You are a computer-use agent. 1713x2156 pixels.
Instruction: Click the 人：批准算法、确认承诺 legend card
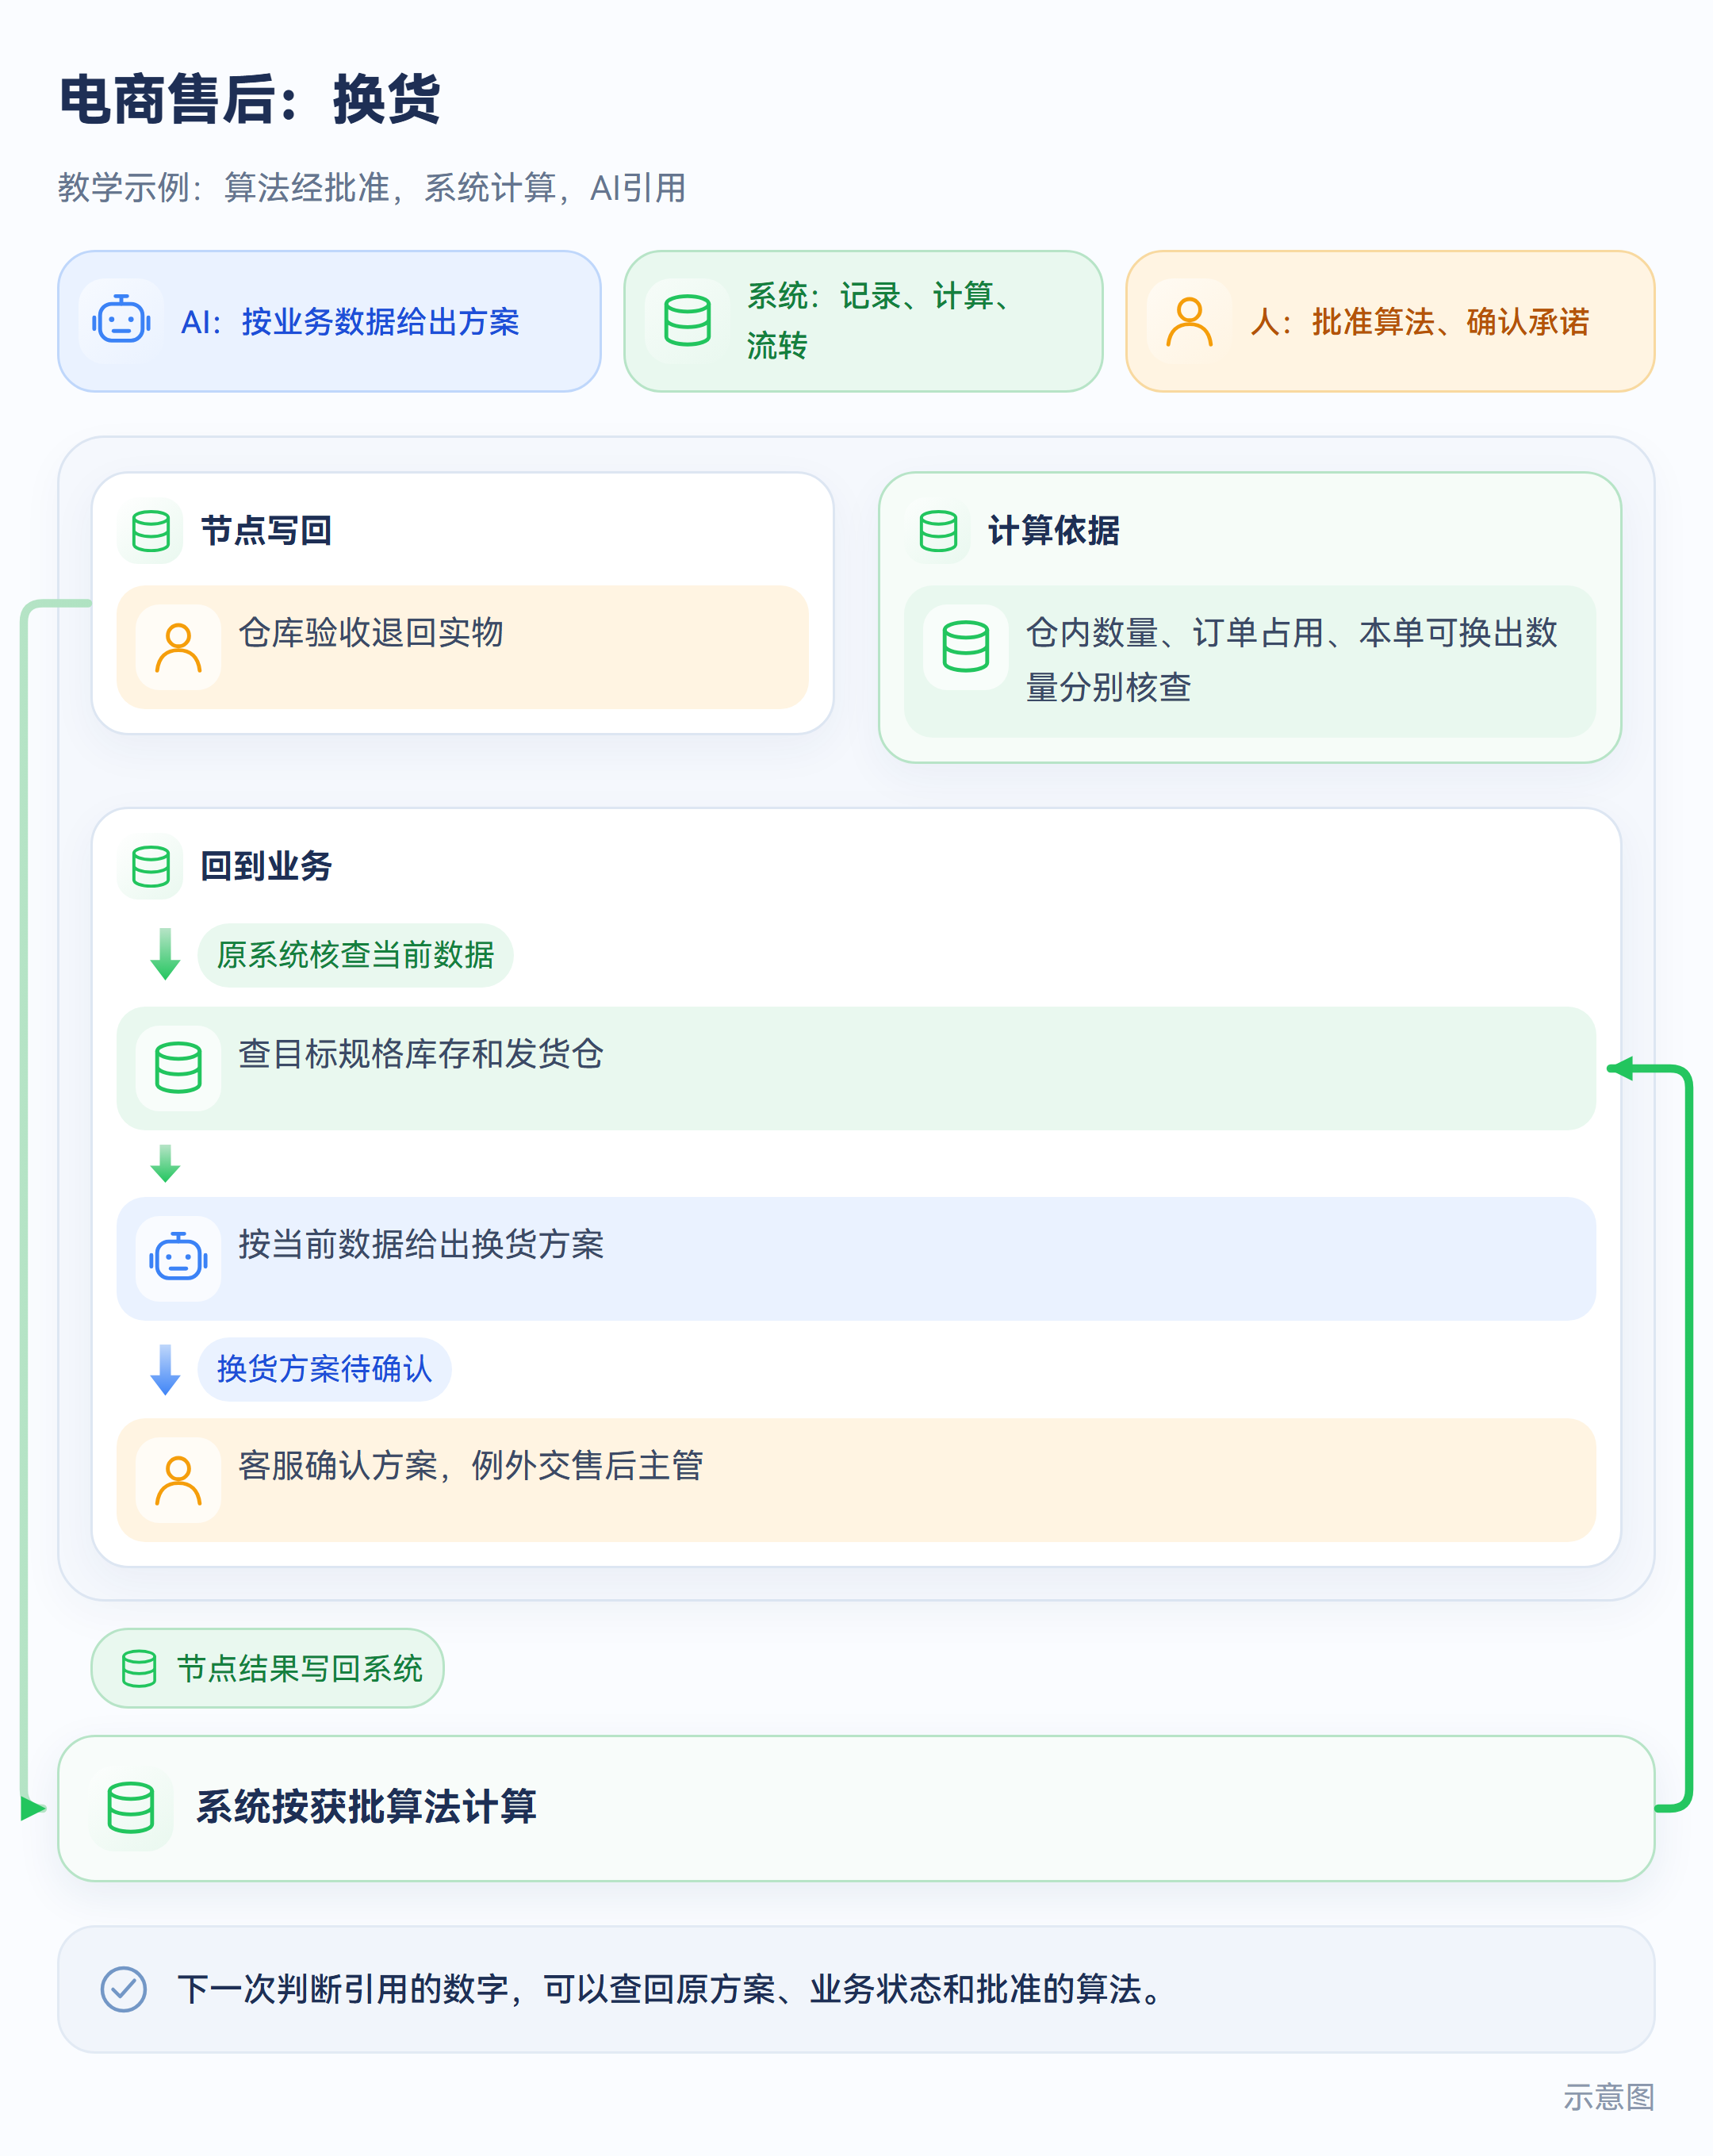[x=1390, y=321]
